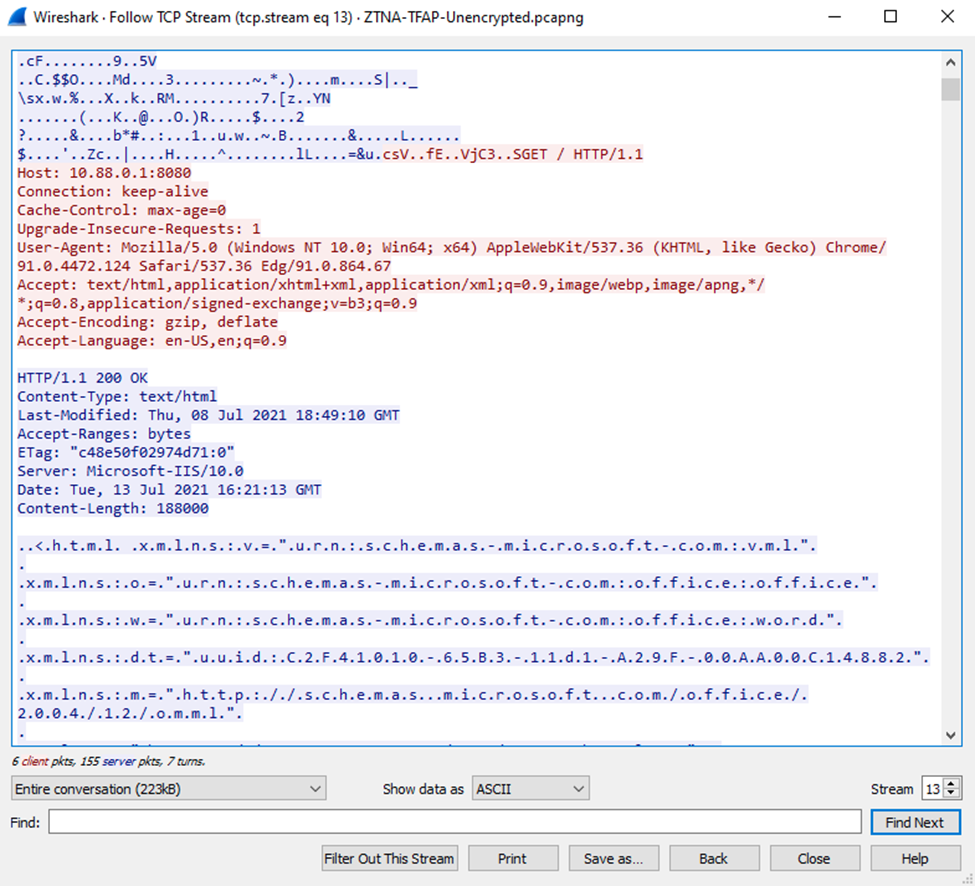Click the xmlns:dt uuid C2F41010 line
Image resolution: width=975 pixels, height=886 pixels.
click(x=473, y=657)
